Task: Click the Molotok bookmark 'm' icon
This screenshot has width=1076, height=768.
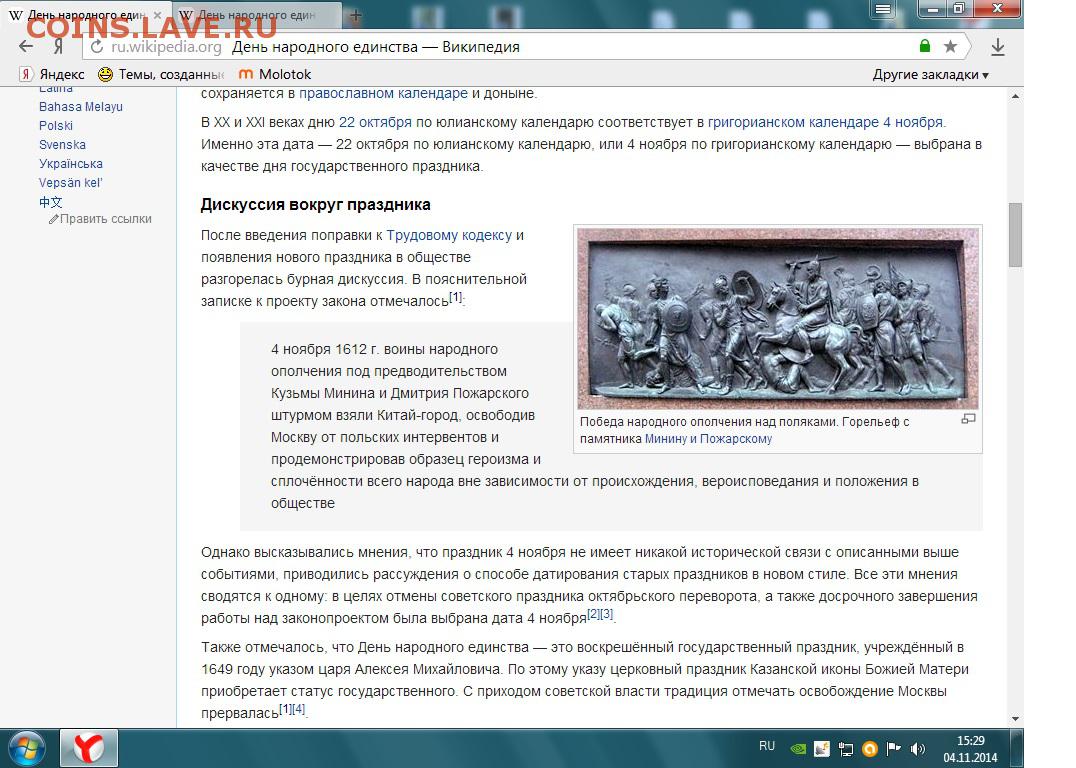Action: (246, 74)
